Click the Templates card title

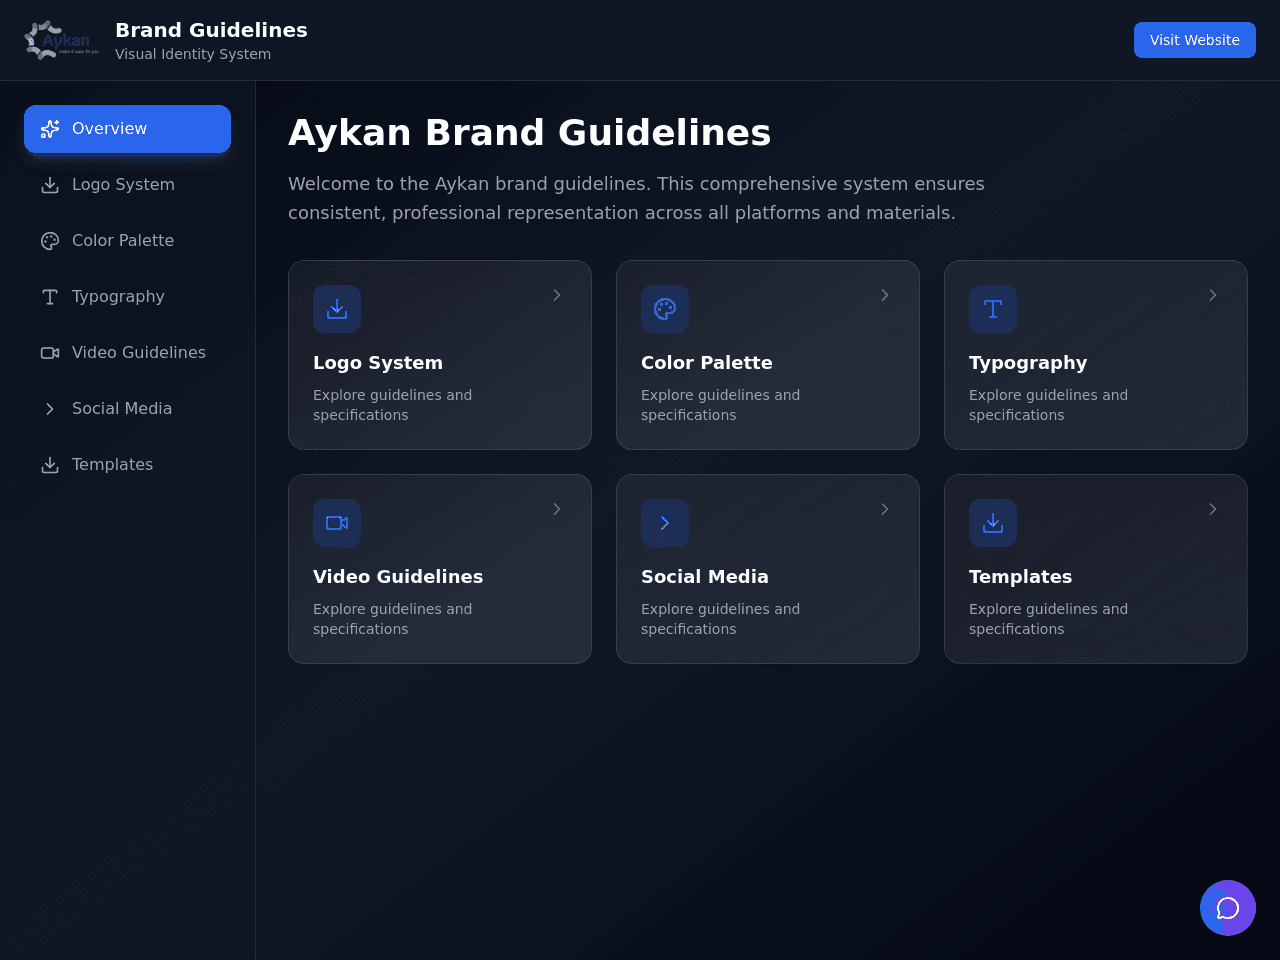click(1020, 577)
